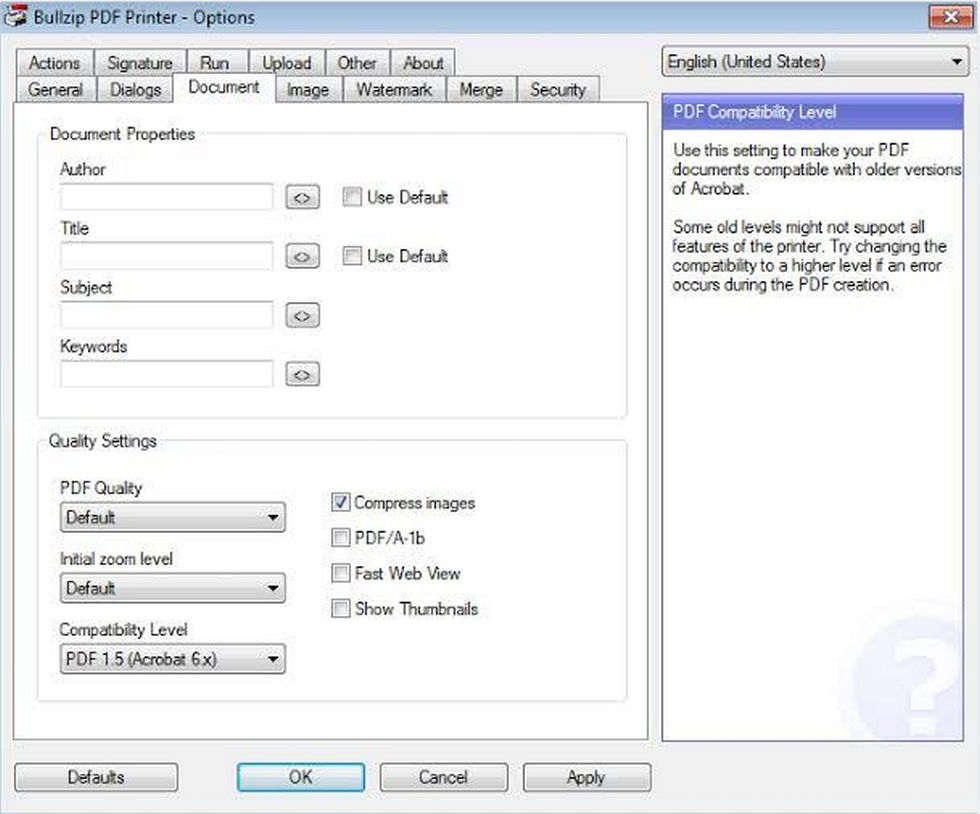Open the Dialogs tab
The height and width of the screenshot is (814, 980).
[135, 89]
